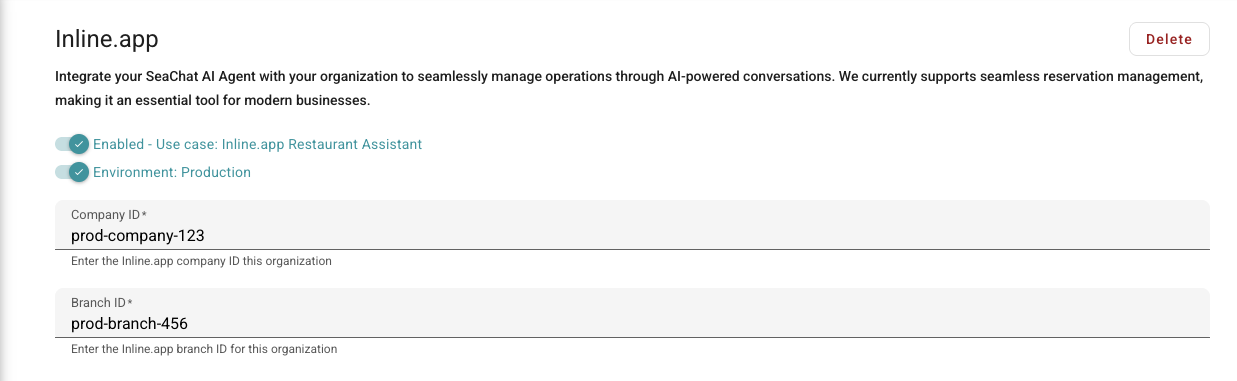Switch off the Production environment toggle

[73, 172]
